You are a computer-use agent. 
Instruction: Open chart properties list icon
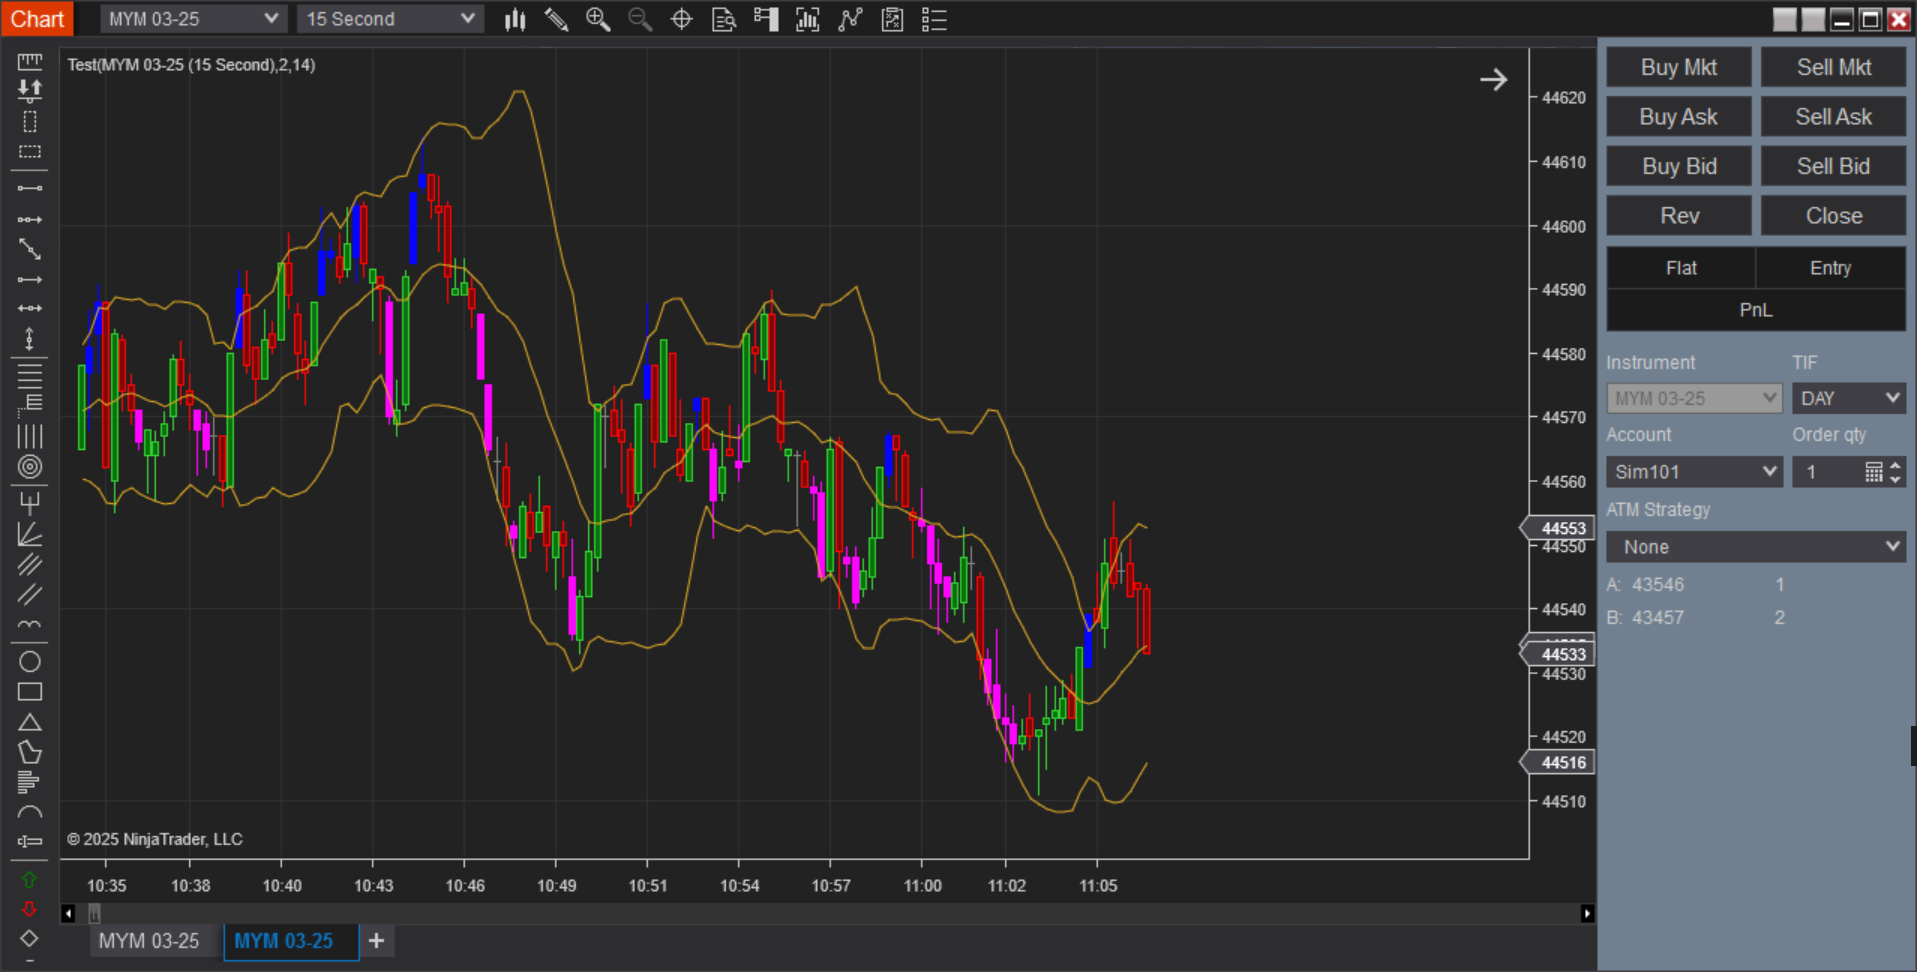934,19
